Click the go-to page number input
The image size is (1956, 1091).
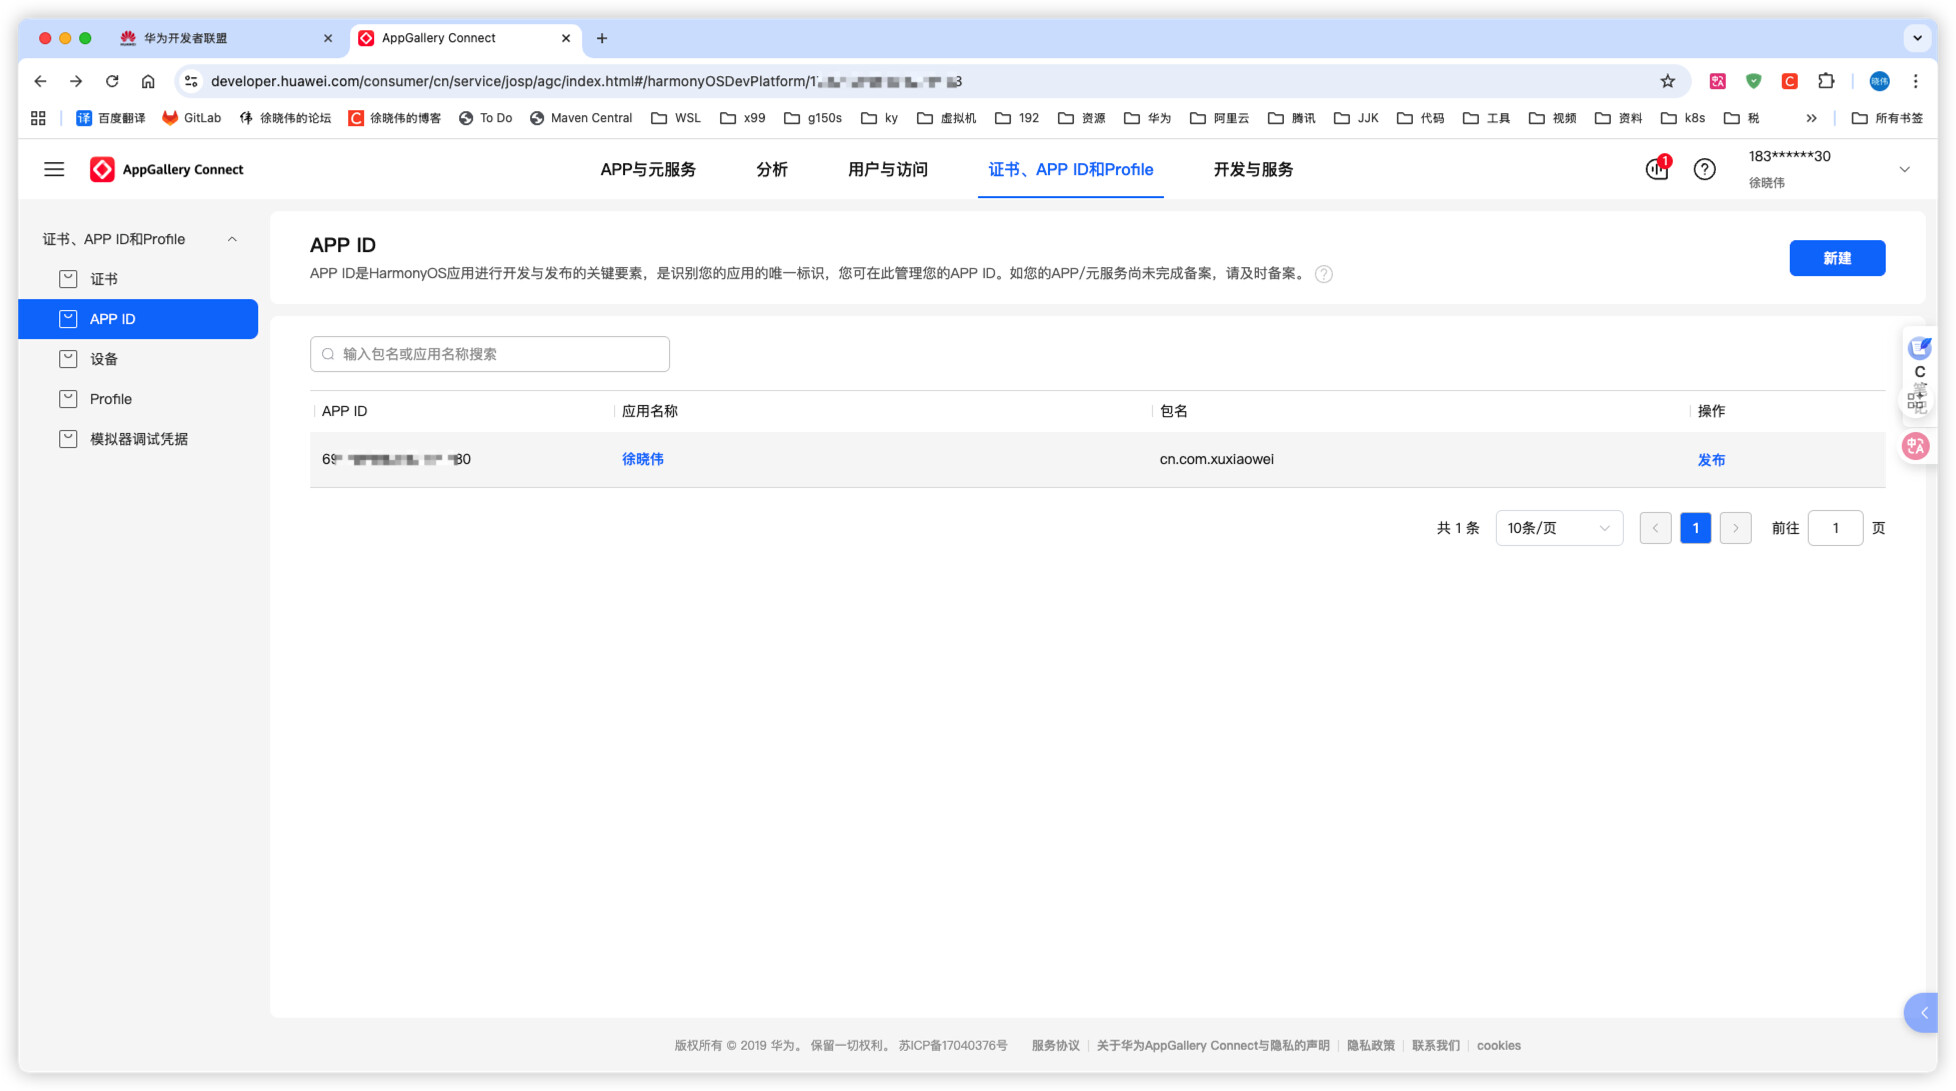coord(1834,528)
